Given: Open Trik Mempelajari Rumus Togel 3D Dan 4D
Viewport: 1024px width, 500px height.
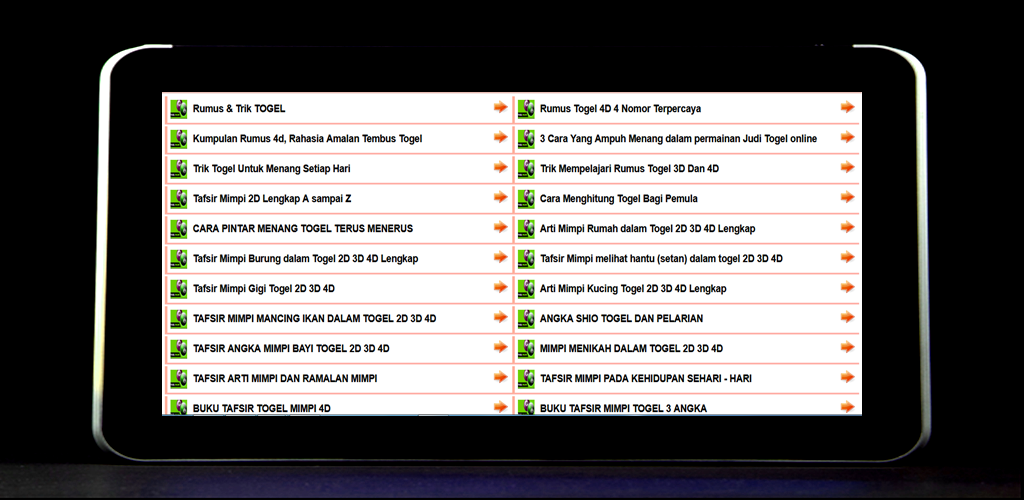Looking at the screenshot, I should pos(629,169).
